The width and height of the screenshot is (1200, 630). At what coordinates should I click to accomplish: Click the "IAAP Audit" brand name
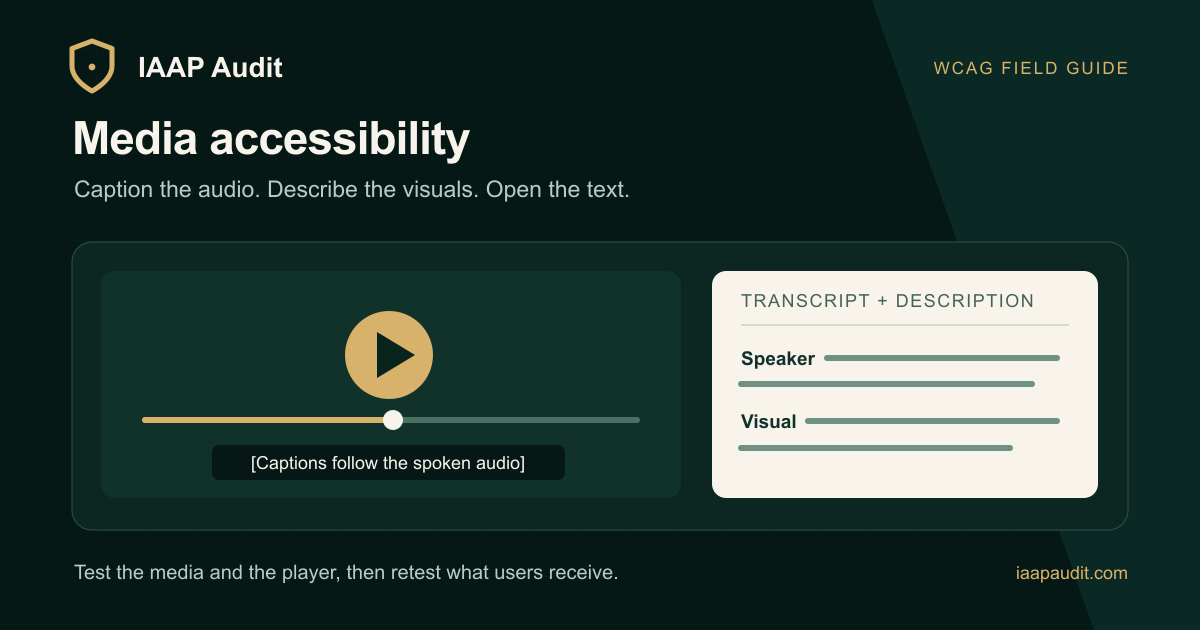(210, 68)
